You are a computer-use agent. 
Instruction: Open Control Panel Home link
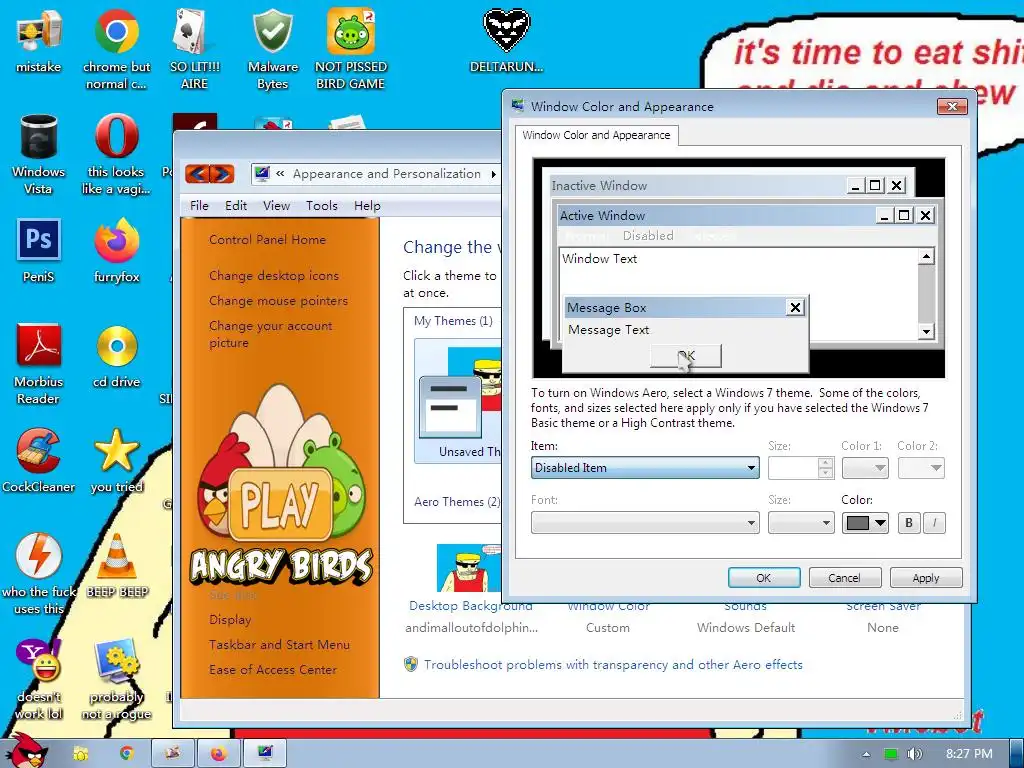tap(267, 240)
